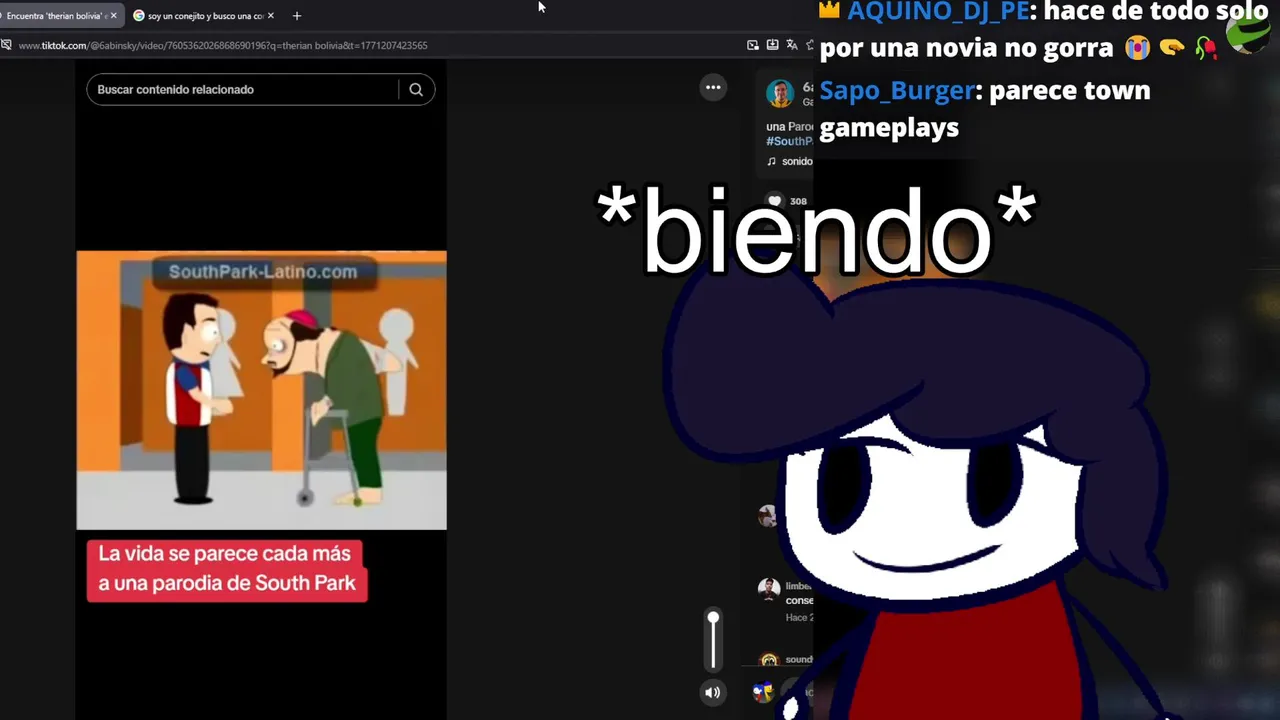Click the South Park video to pause
This screenshot has height=720, width=1280.
click(x=261, y=390)
